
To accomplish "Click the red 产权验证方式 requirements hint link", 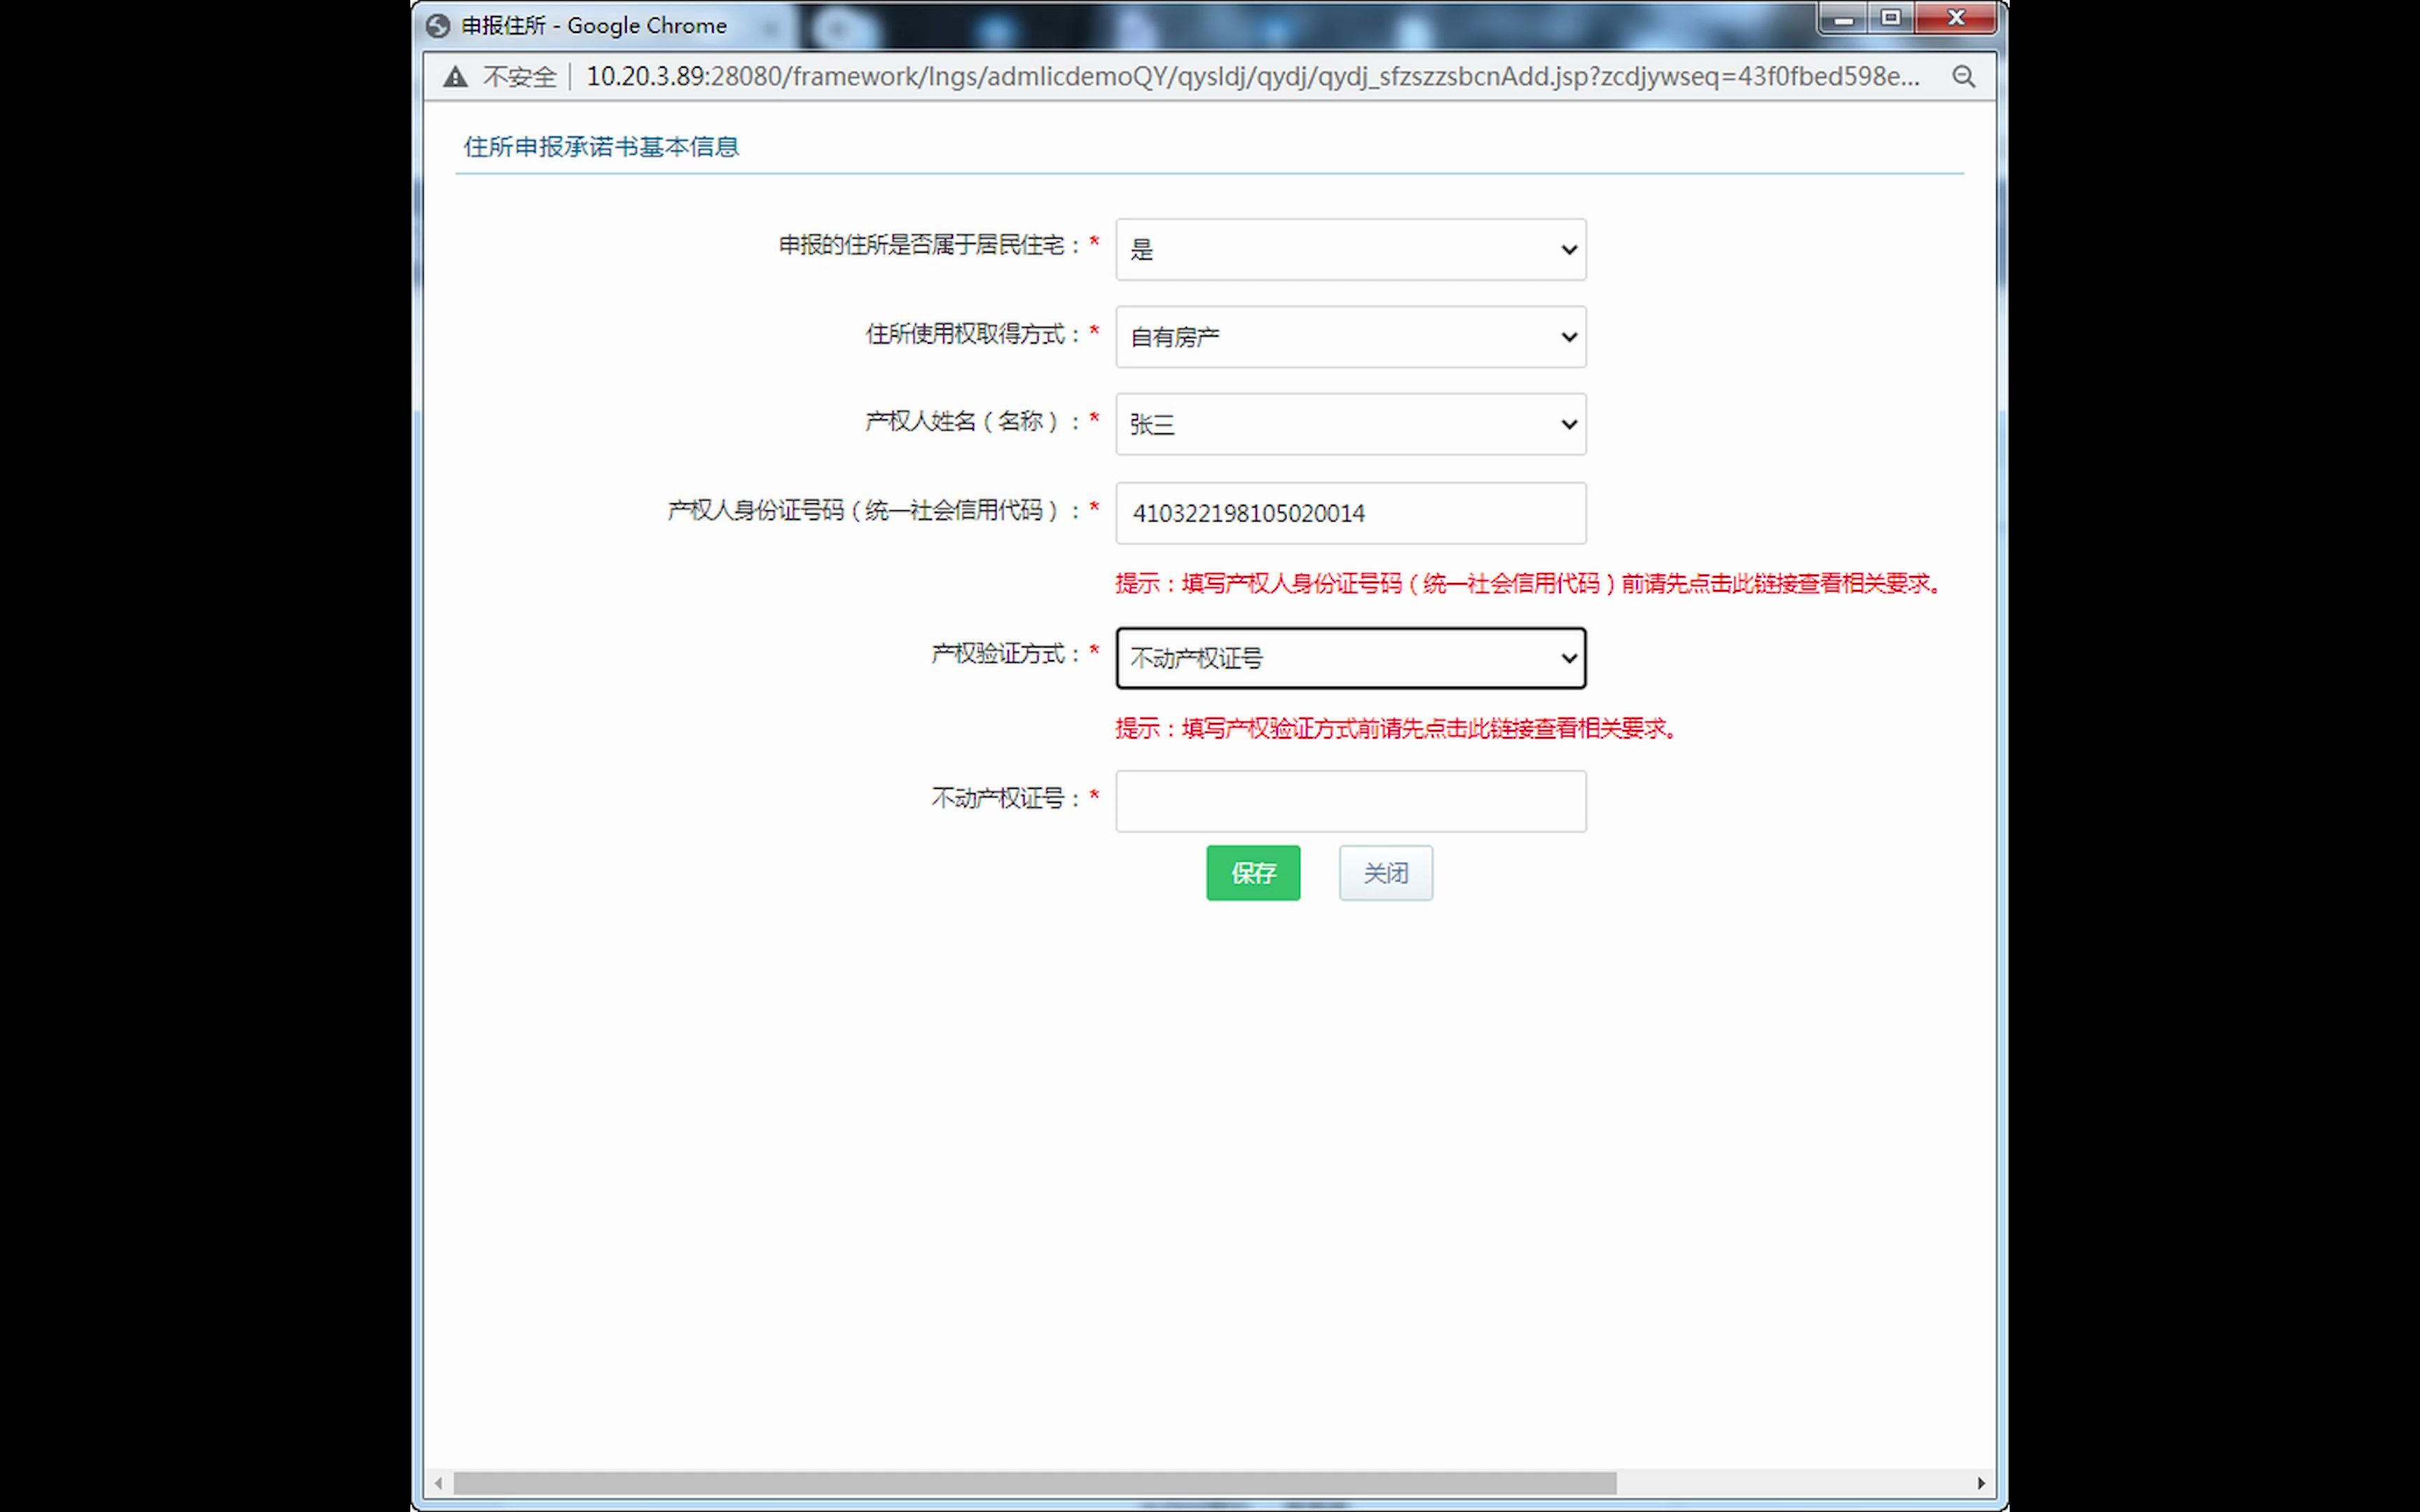I will click(x=1398, y=728).
